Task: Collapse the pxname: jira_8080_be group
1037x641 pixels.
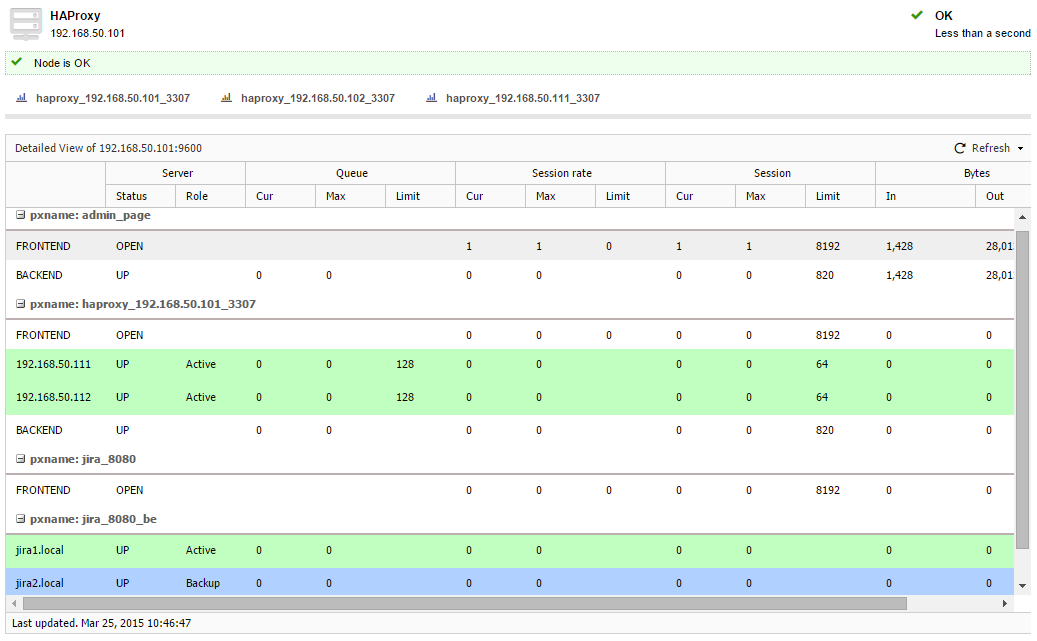Action: pyautogui.click(x=21, y=519)
